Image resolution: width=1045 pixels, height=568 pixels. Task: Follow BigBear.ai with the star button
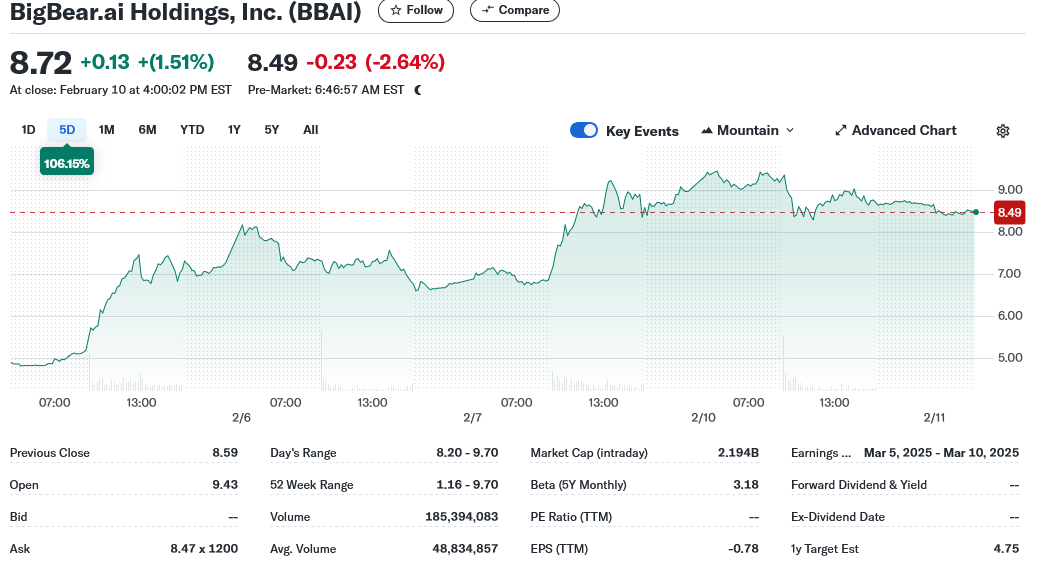coord(416,10)
